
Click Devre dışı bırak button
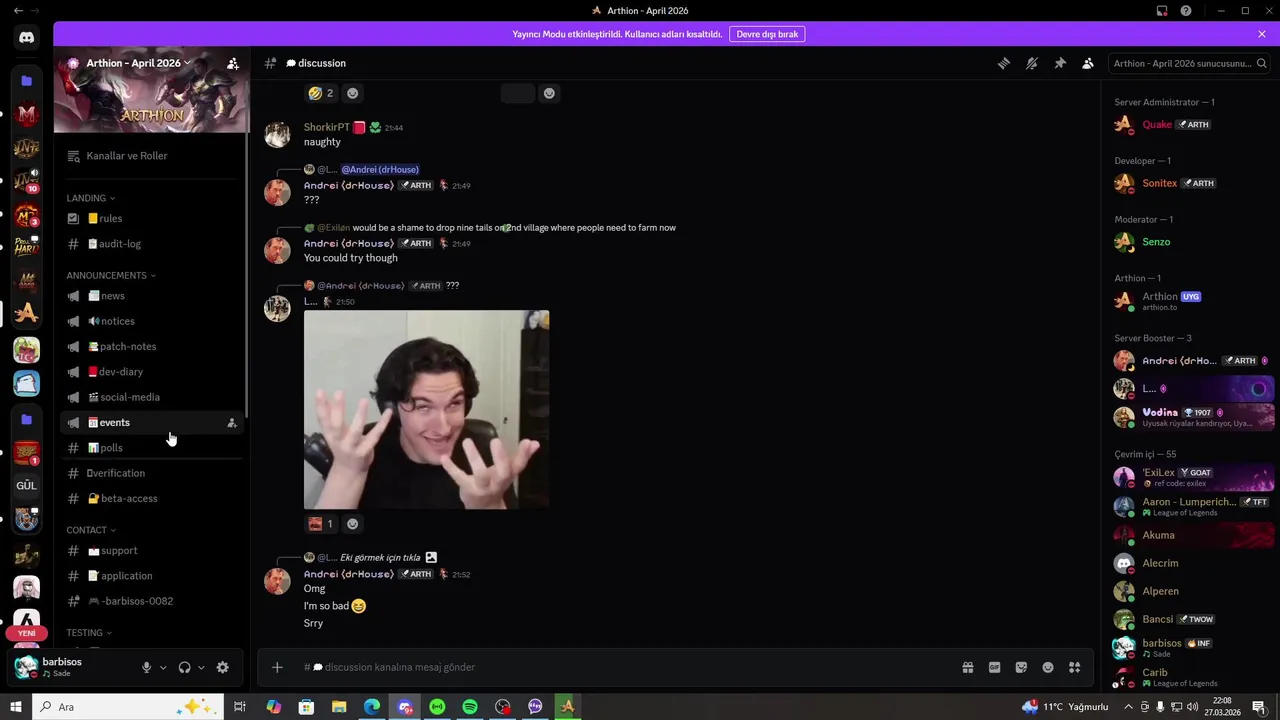coord(767,34)
